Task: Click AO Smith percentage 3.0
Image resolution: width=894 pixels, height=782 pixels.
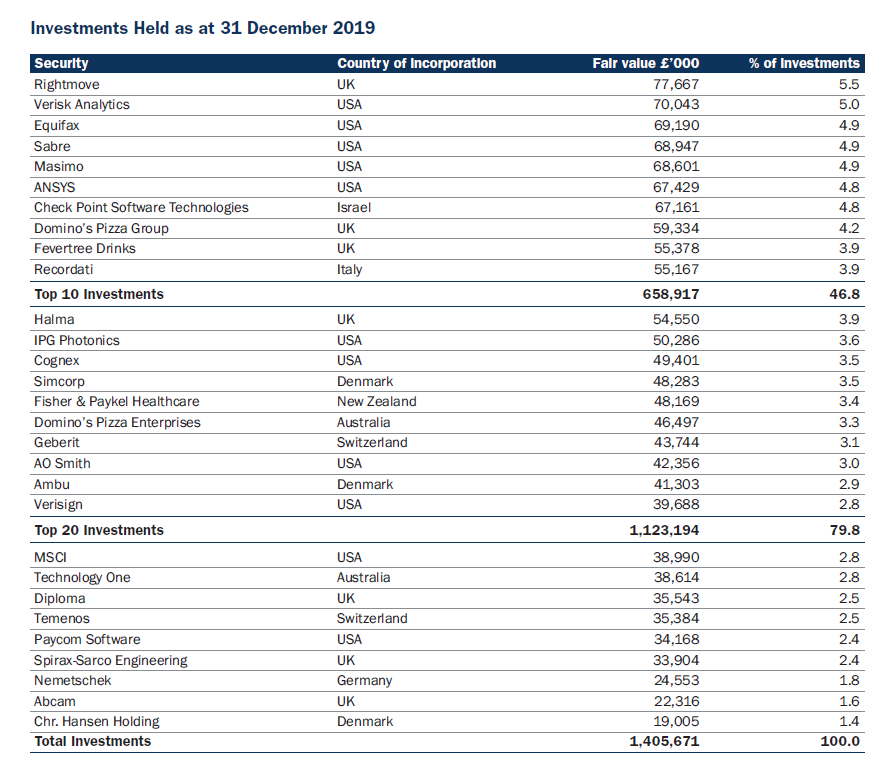Action: 849,463
